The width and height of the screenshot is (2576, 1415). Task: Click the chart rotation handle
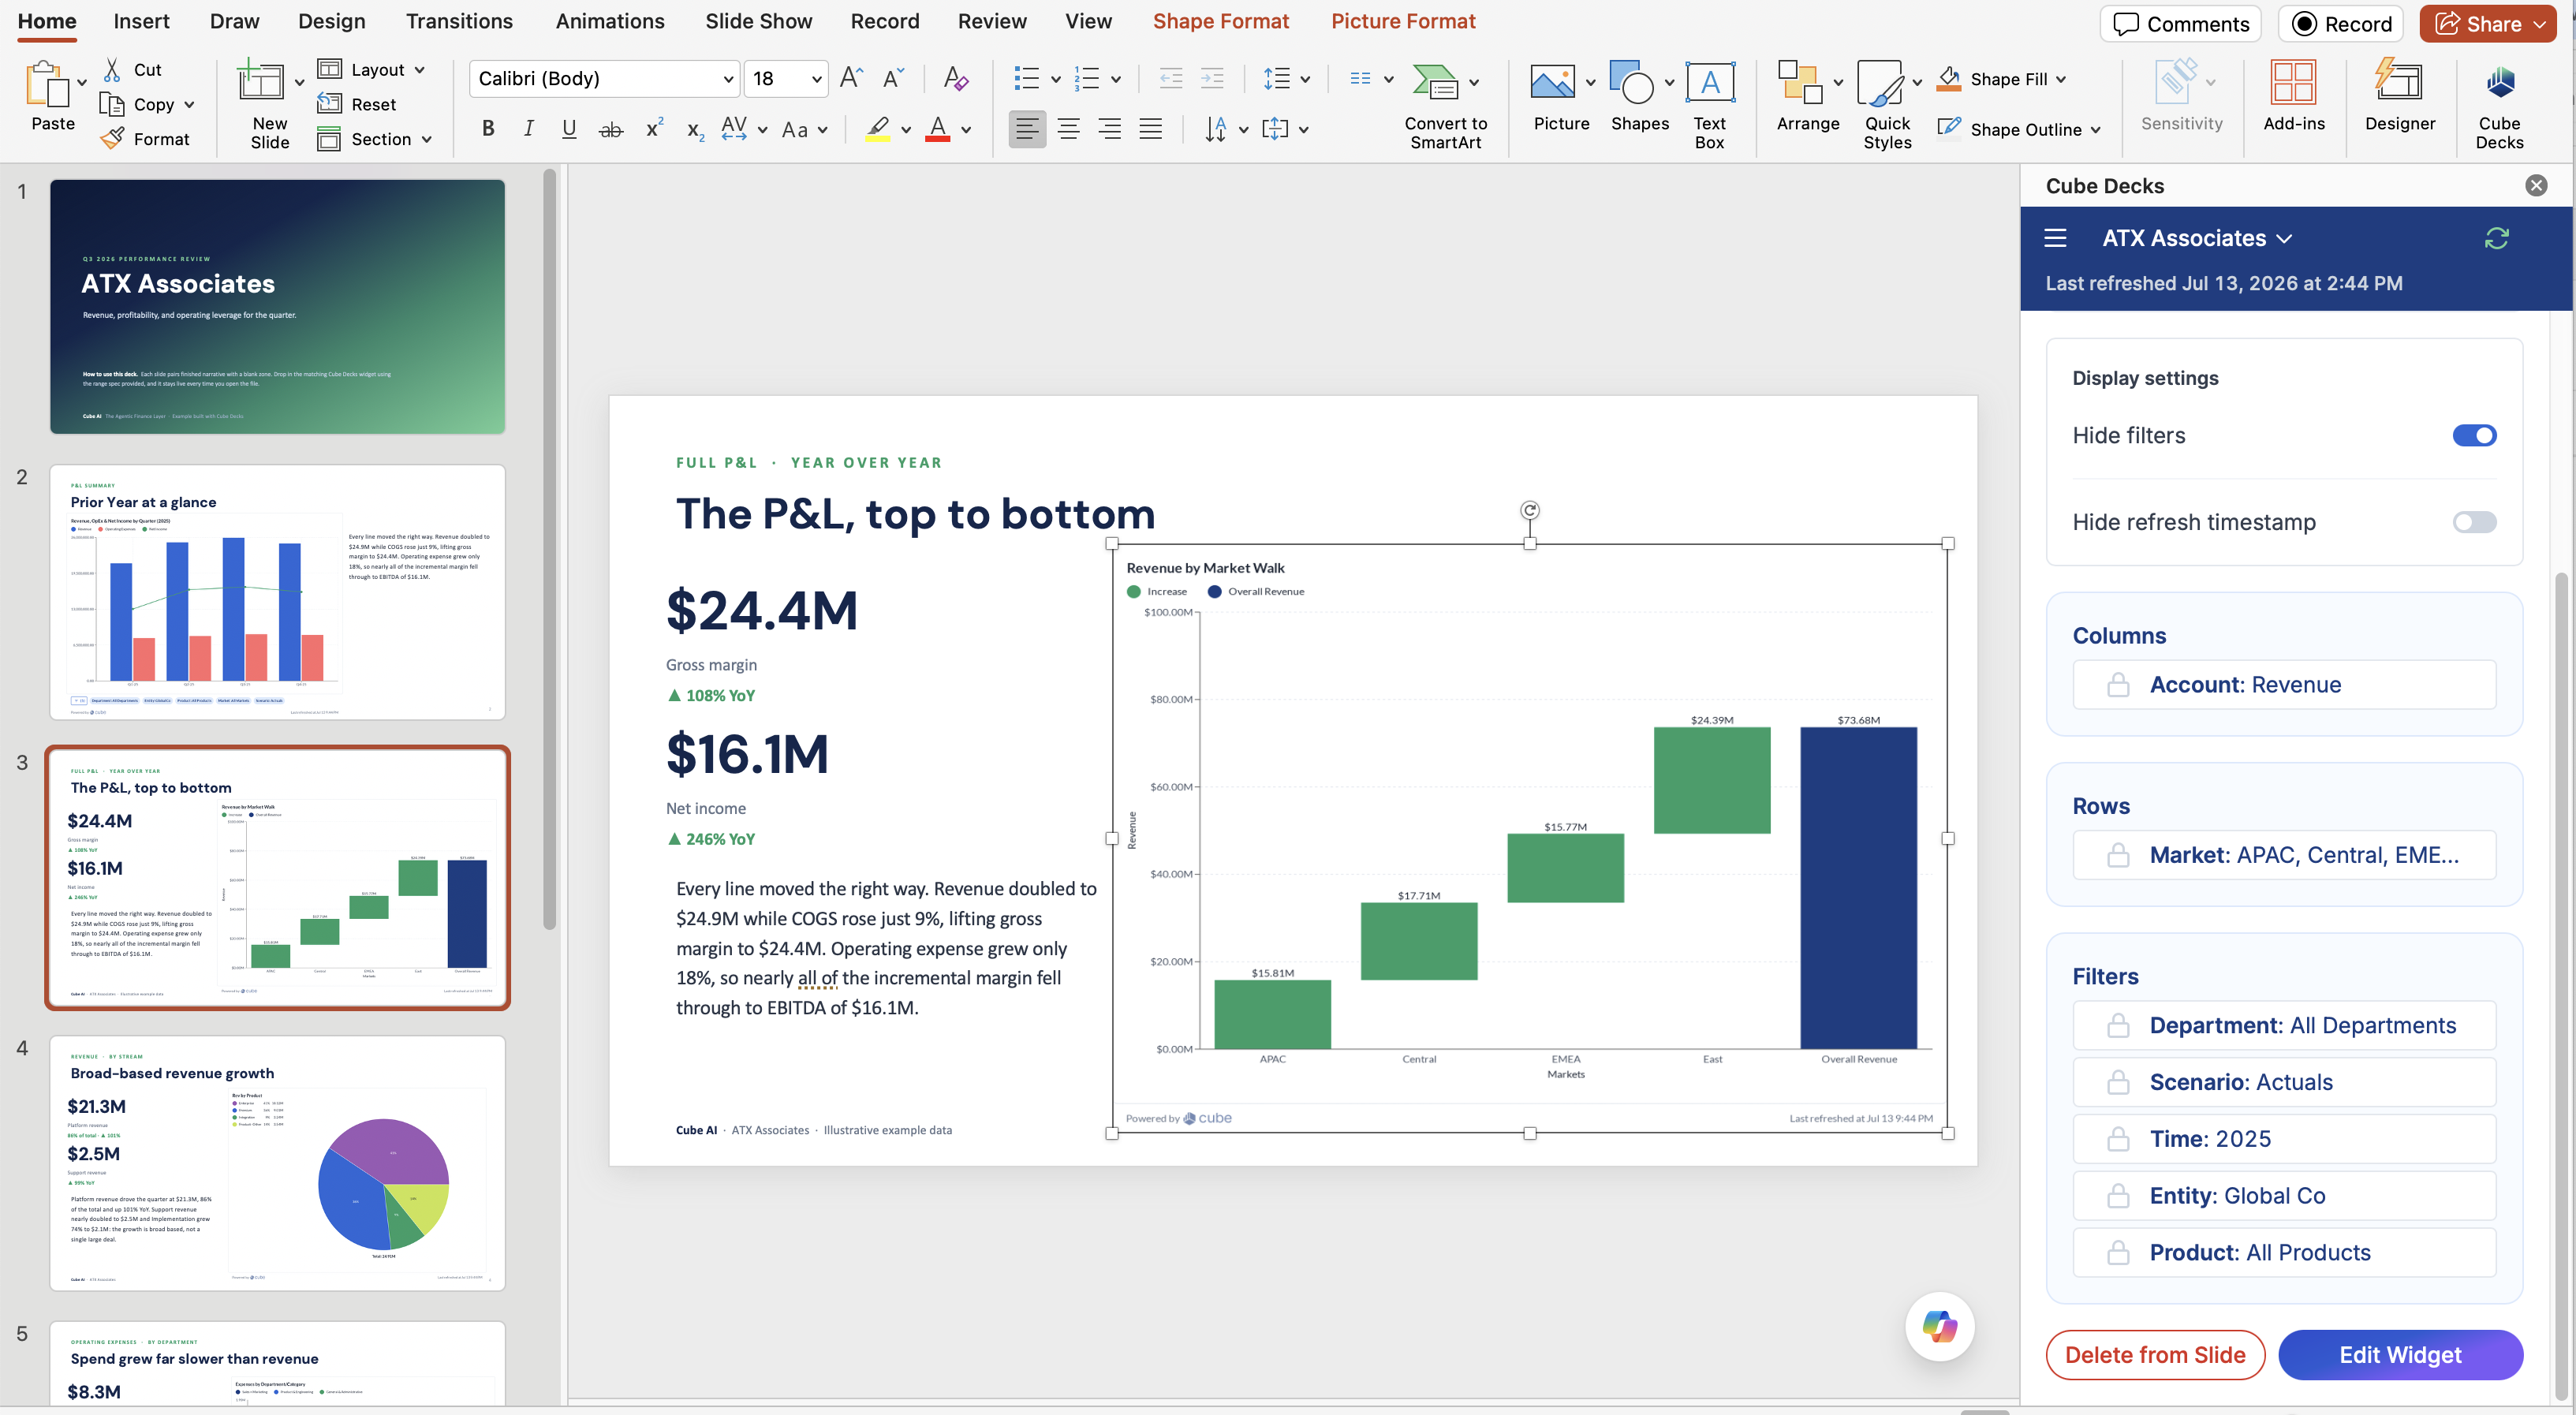click(x=1529, y=510)
